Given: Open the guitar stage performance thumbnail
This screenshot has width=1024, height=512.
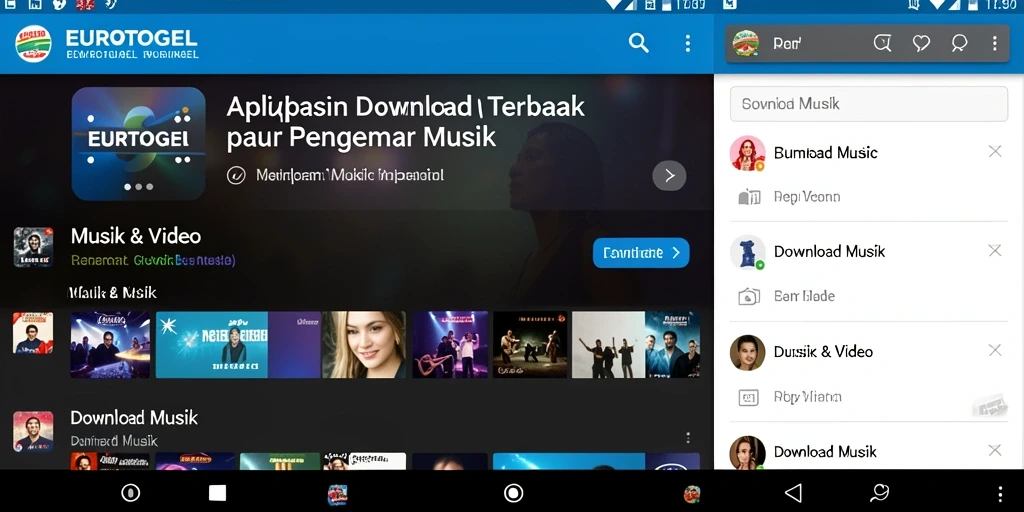Looking at the screenshot, I should [450, 344].
